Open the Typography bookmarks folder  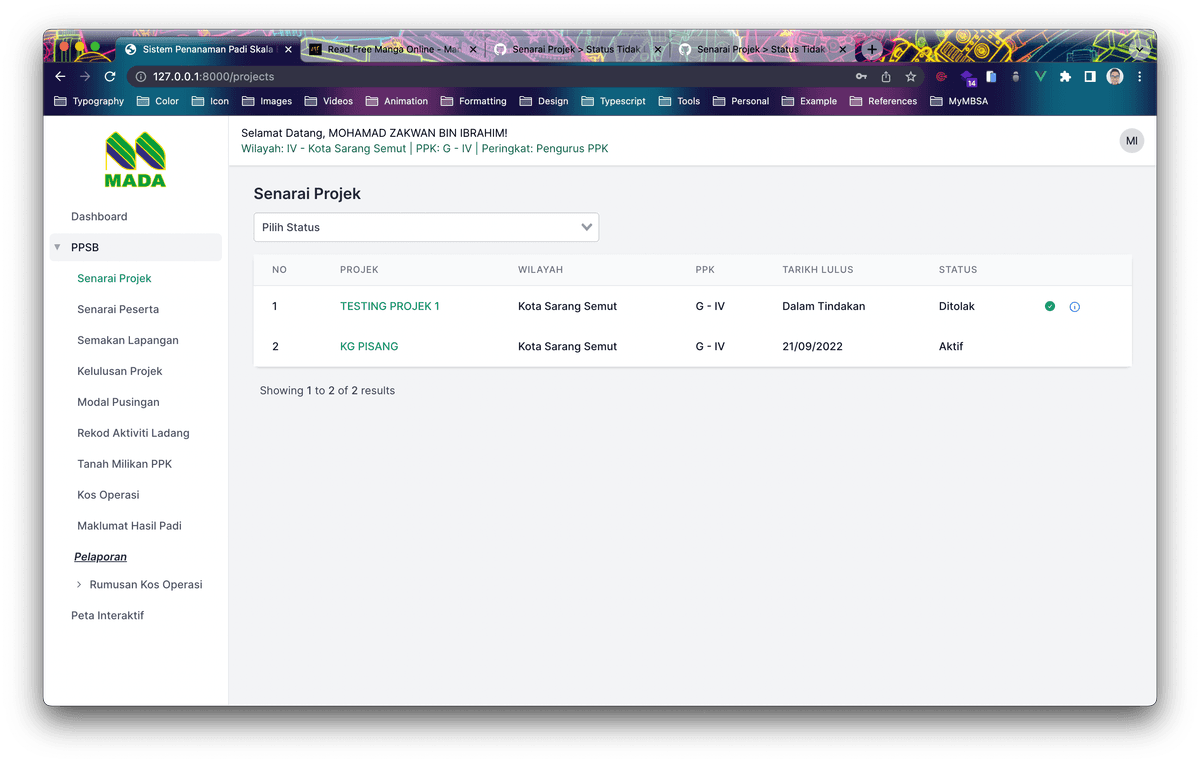coord(89,101)
